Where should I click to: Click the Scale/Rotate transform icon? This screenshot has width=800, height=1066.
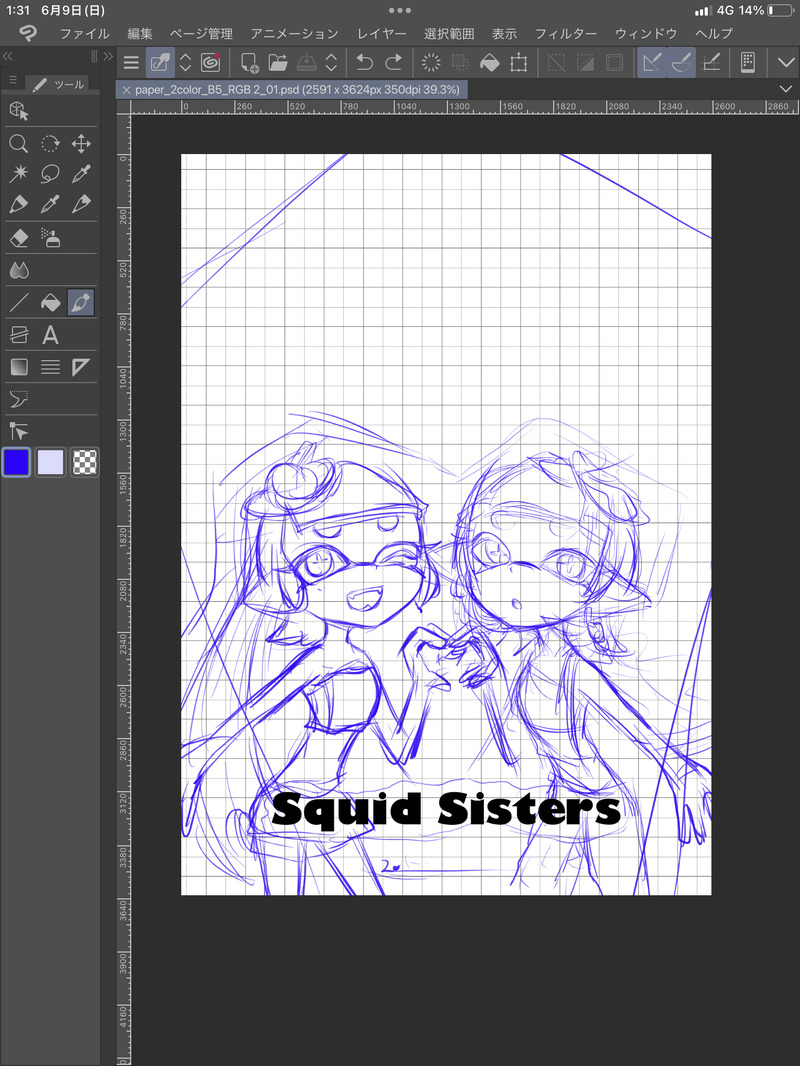(x=519, y=63)
